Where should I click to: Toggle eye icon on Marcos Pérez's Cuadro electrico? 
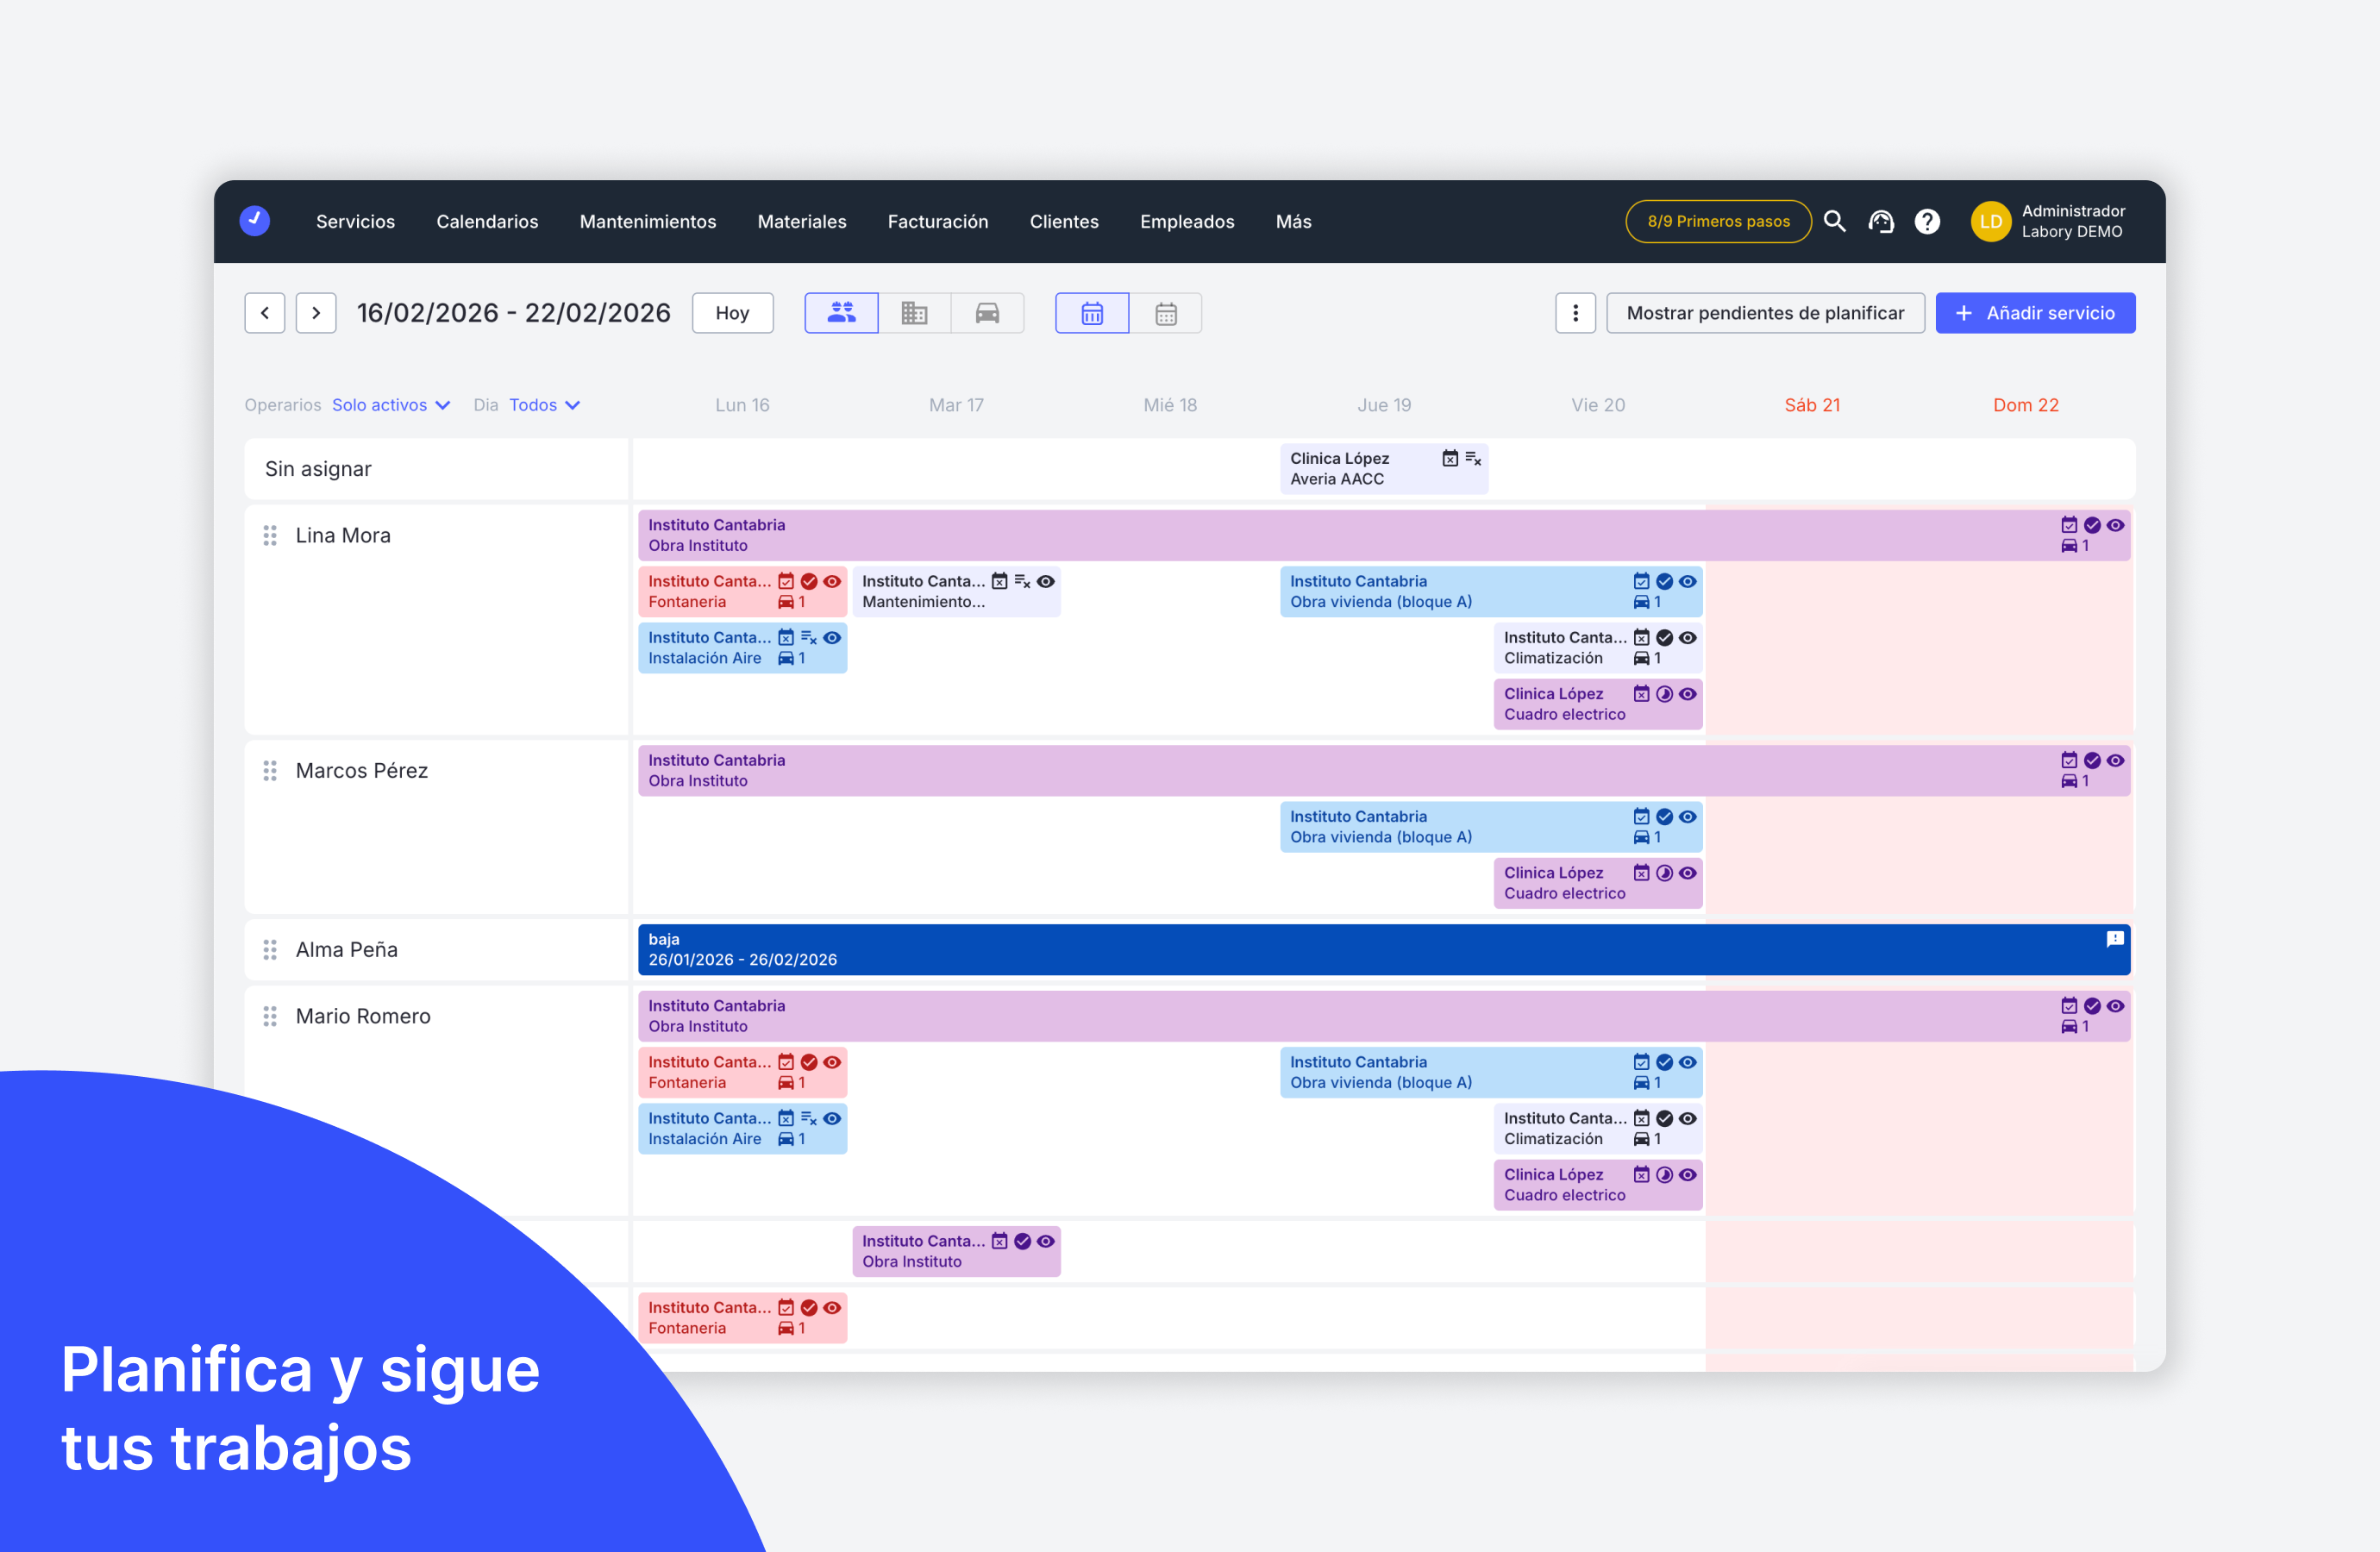(x=1688, y=873)
